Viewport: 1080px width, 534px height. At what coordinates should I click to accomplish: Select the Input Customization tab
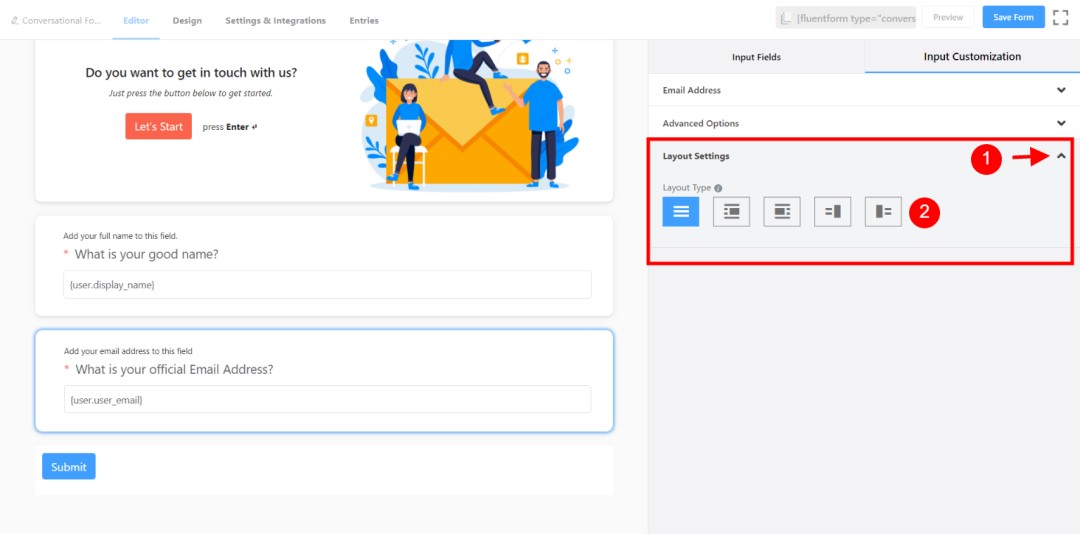972,57
